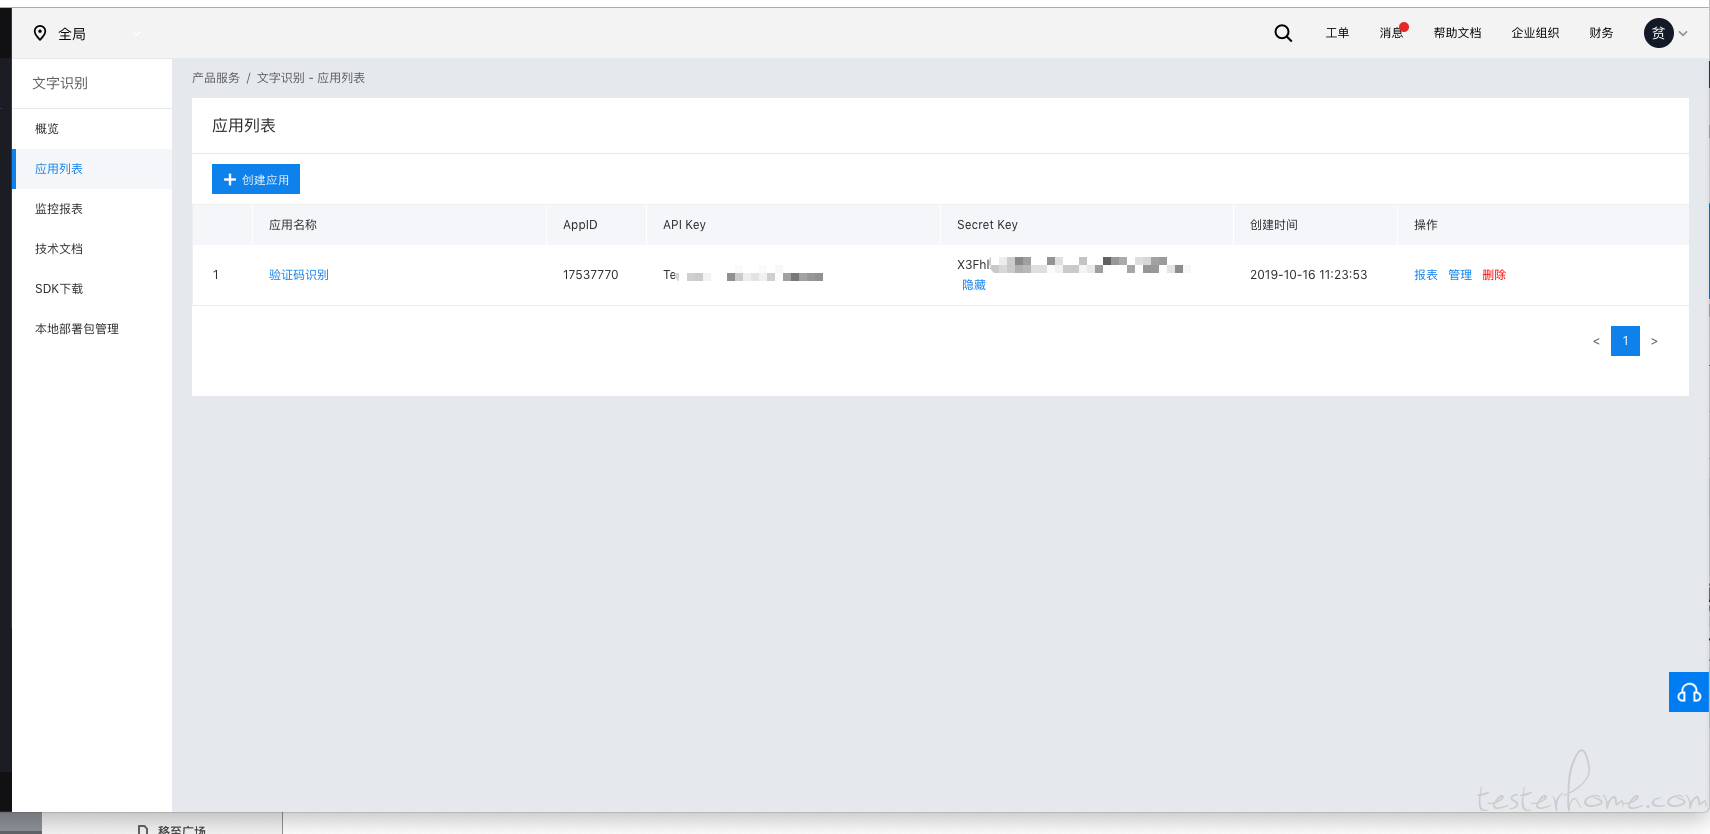Open the headset customer support widget

tap(1689, 692)
